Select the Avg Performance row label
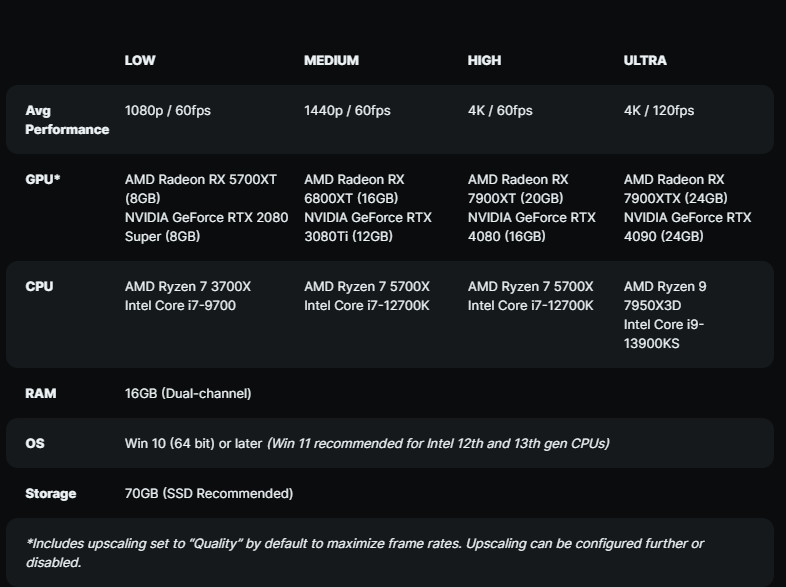 click(x=66, y=120)
